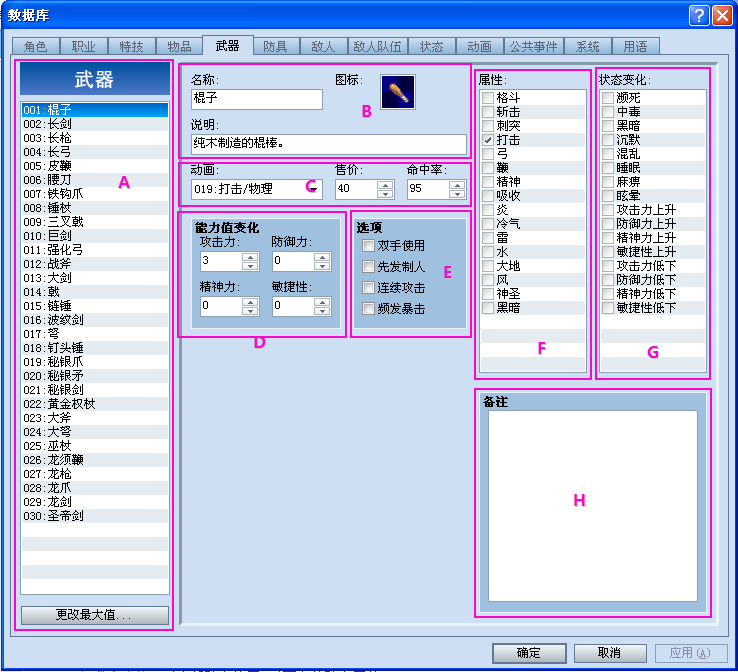Screen dimensions: 738x672
Task: Tick the 双手使用 option
Action: coord(368,245)
